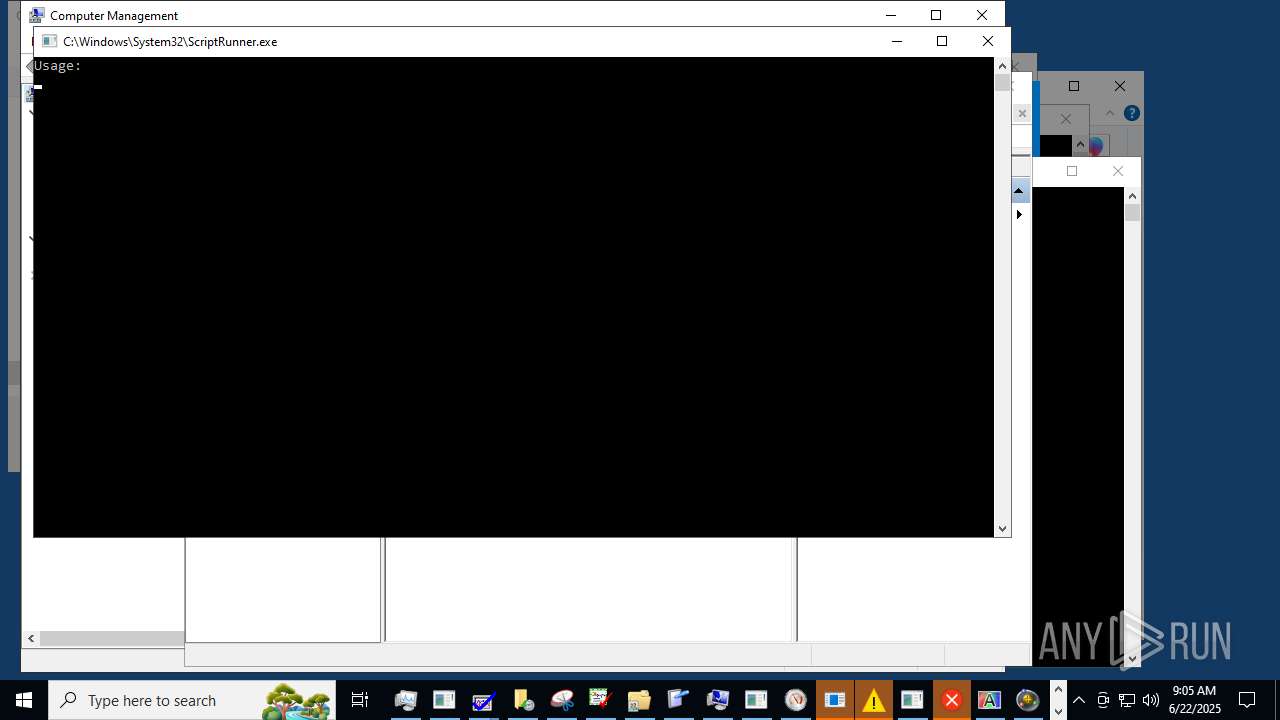Open the volume speaker tray icon
This screenshot has height=720, width=1280.
click(1151, 700)
